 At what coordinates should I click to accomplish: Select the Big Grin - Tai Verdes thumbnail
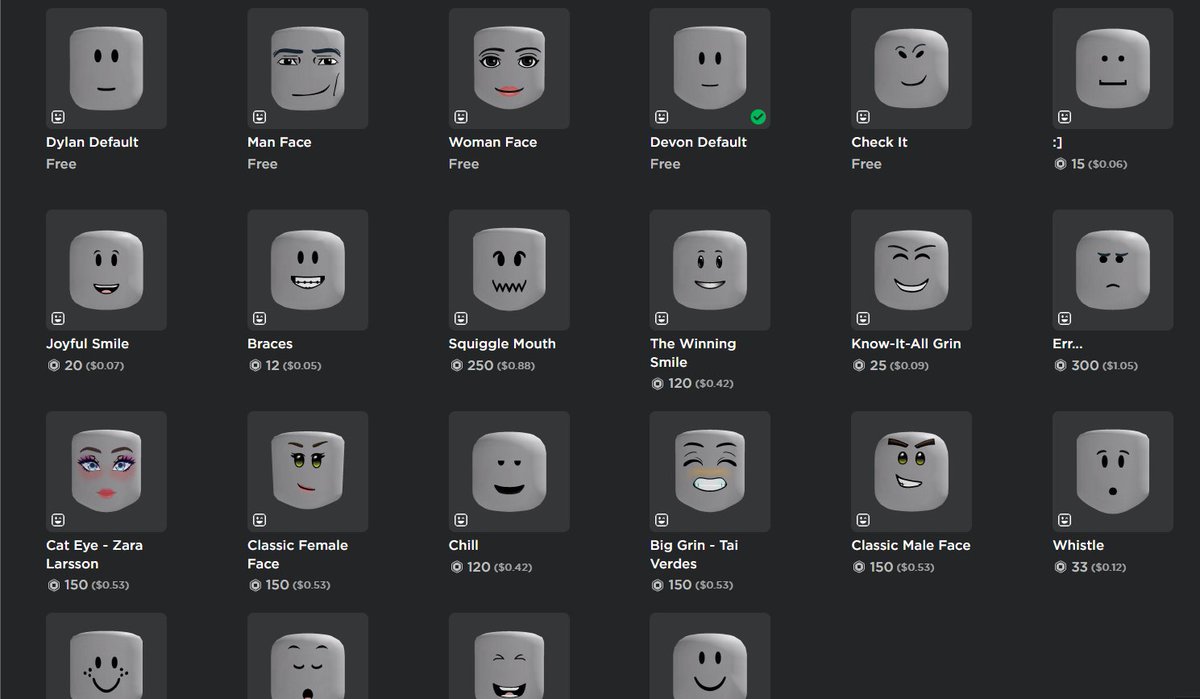710,471
